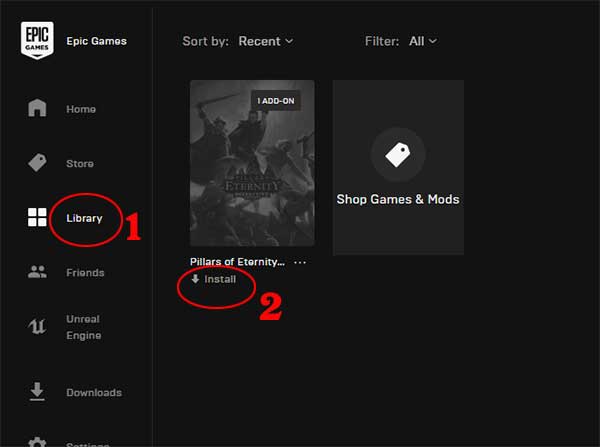
Task: Click the 1 ADD-ON badge
Action: pyautogui.click(x=277, y=101)
